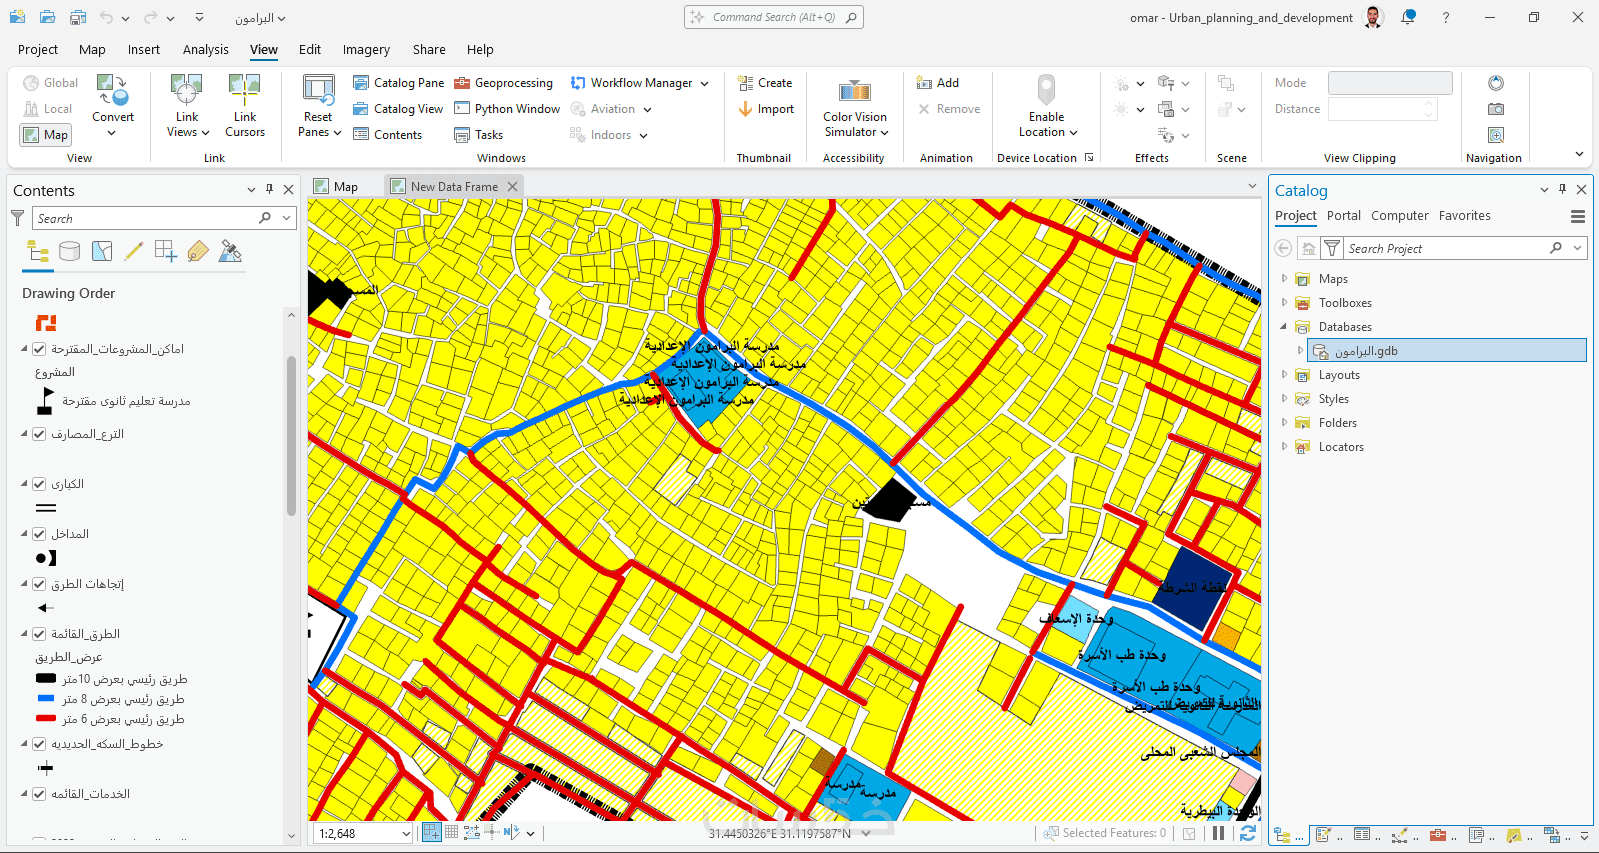Click the Convert view icon

(x=112, y=90)
